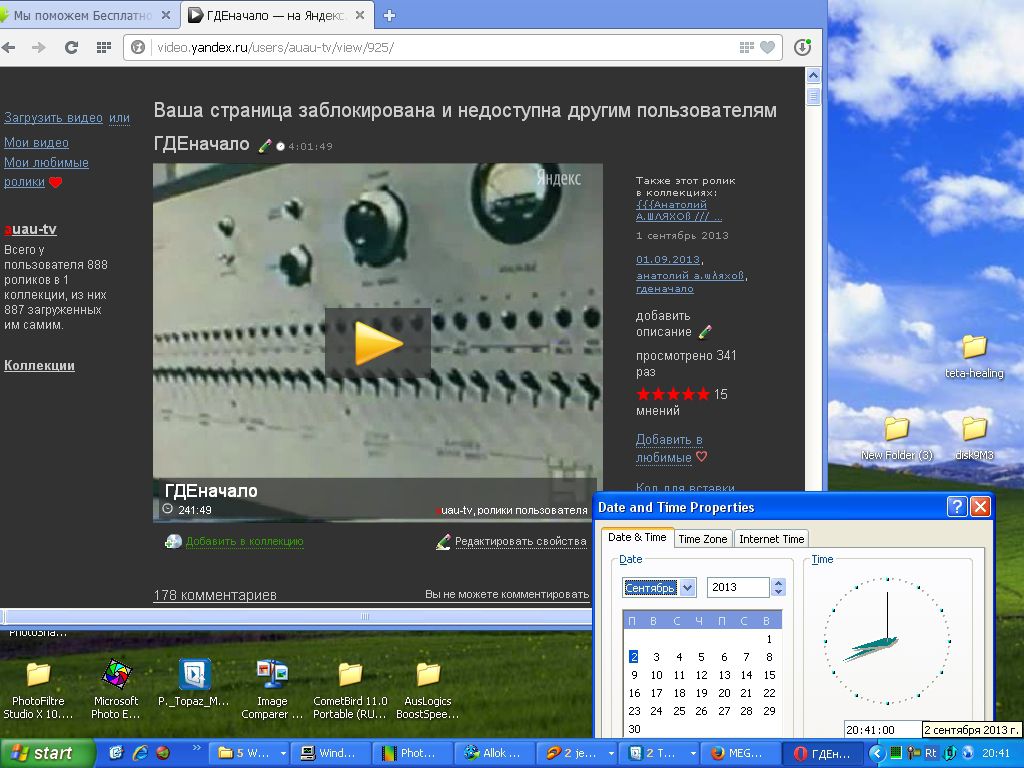Open the New Folder (3) desktop folder
The height and width of the screenshot is (768, 1024).
[x=897, y=438]
